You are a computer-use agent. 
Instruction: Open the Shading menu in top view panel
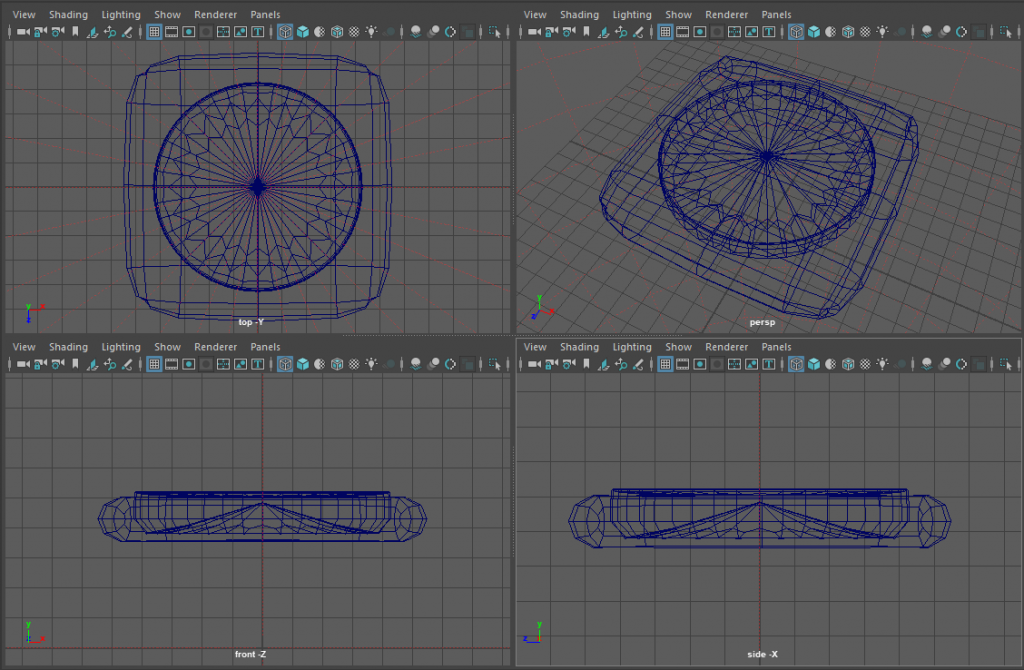click(x=68, y=15)
